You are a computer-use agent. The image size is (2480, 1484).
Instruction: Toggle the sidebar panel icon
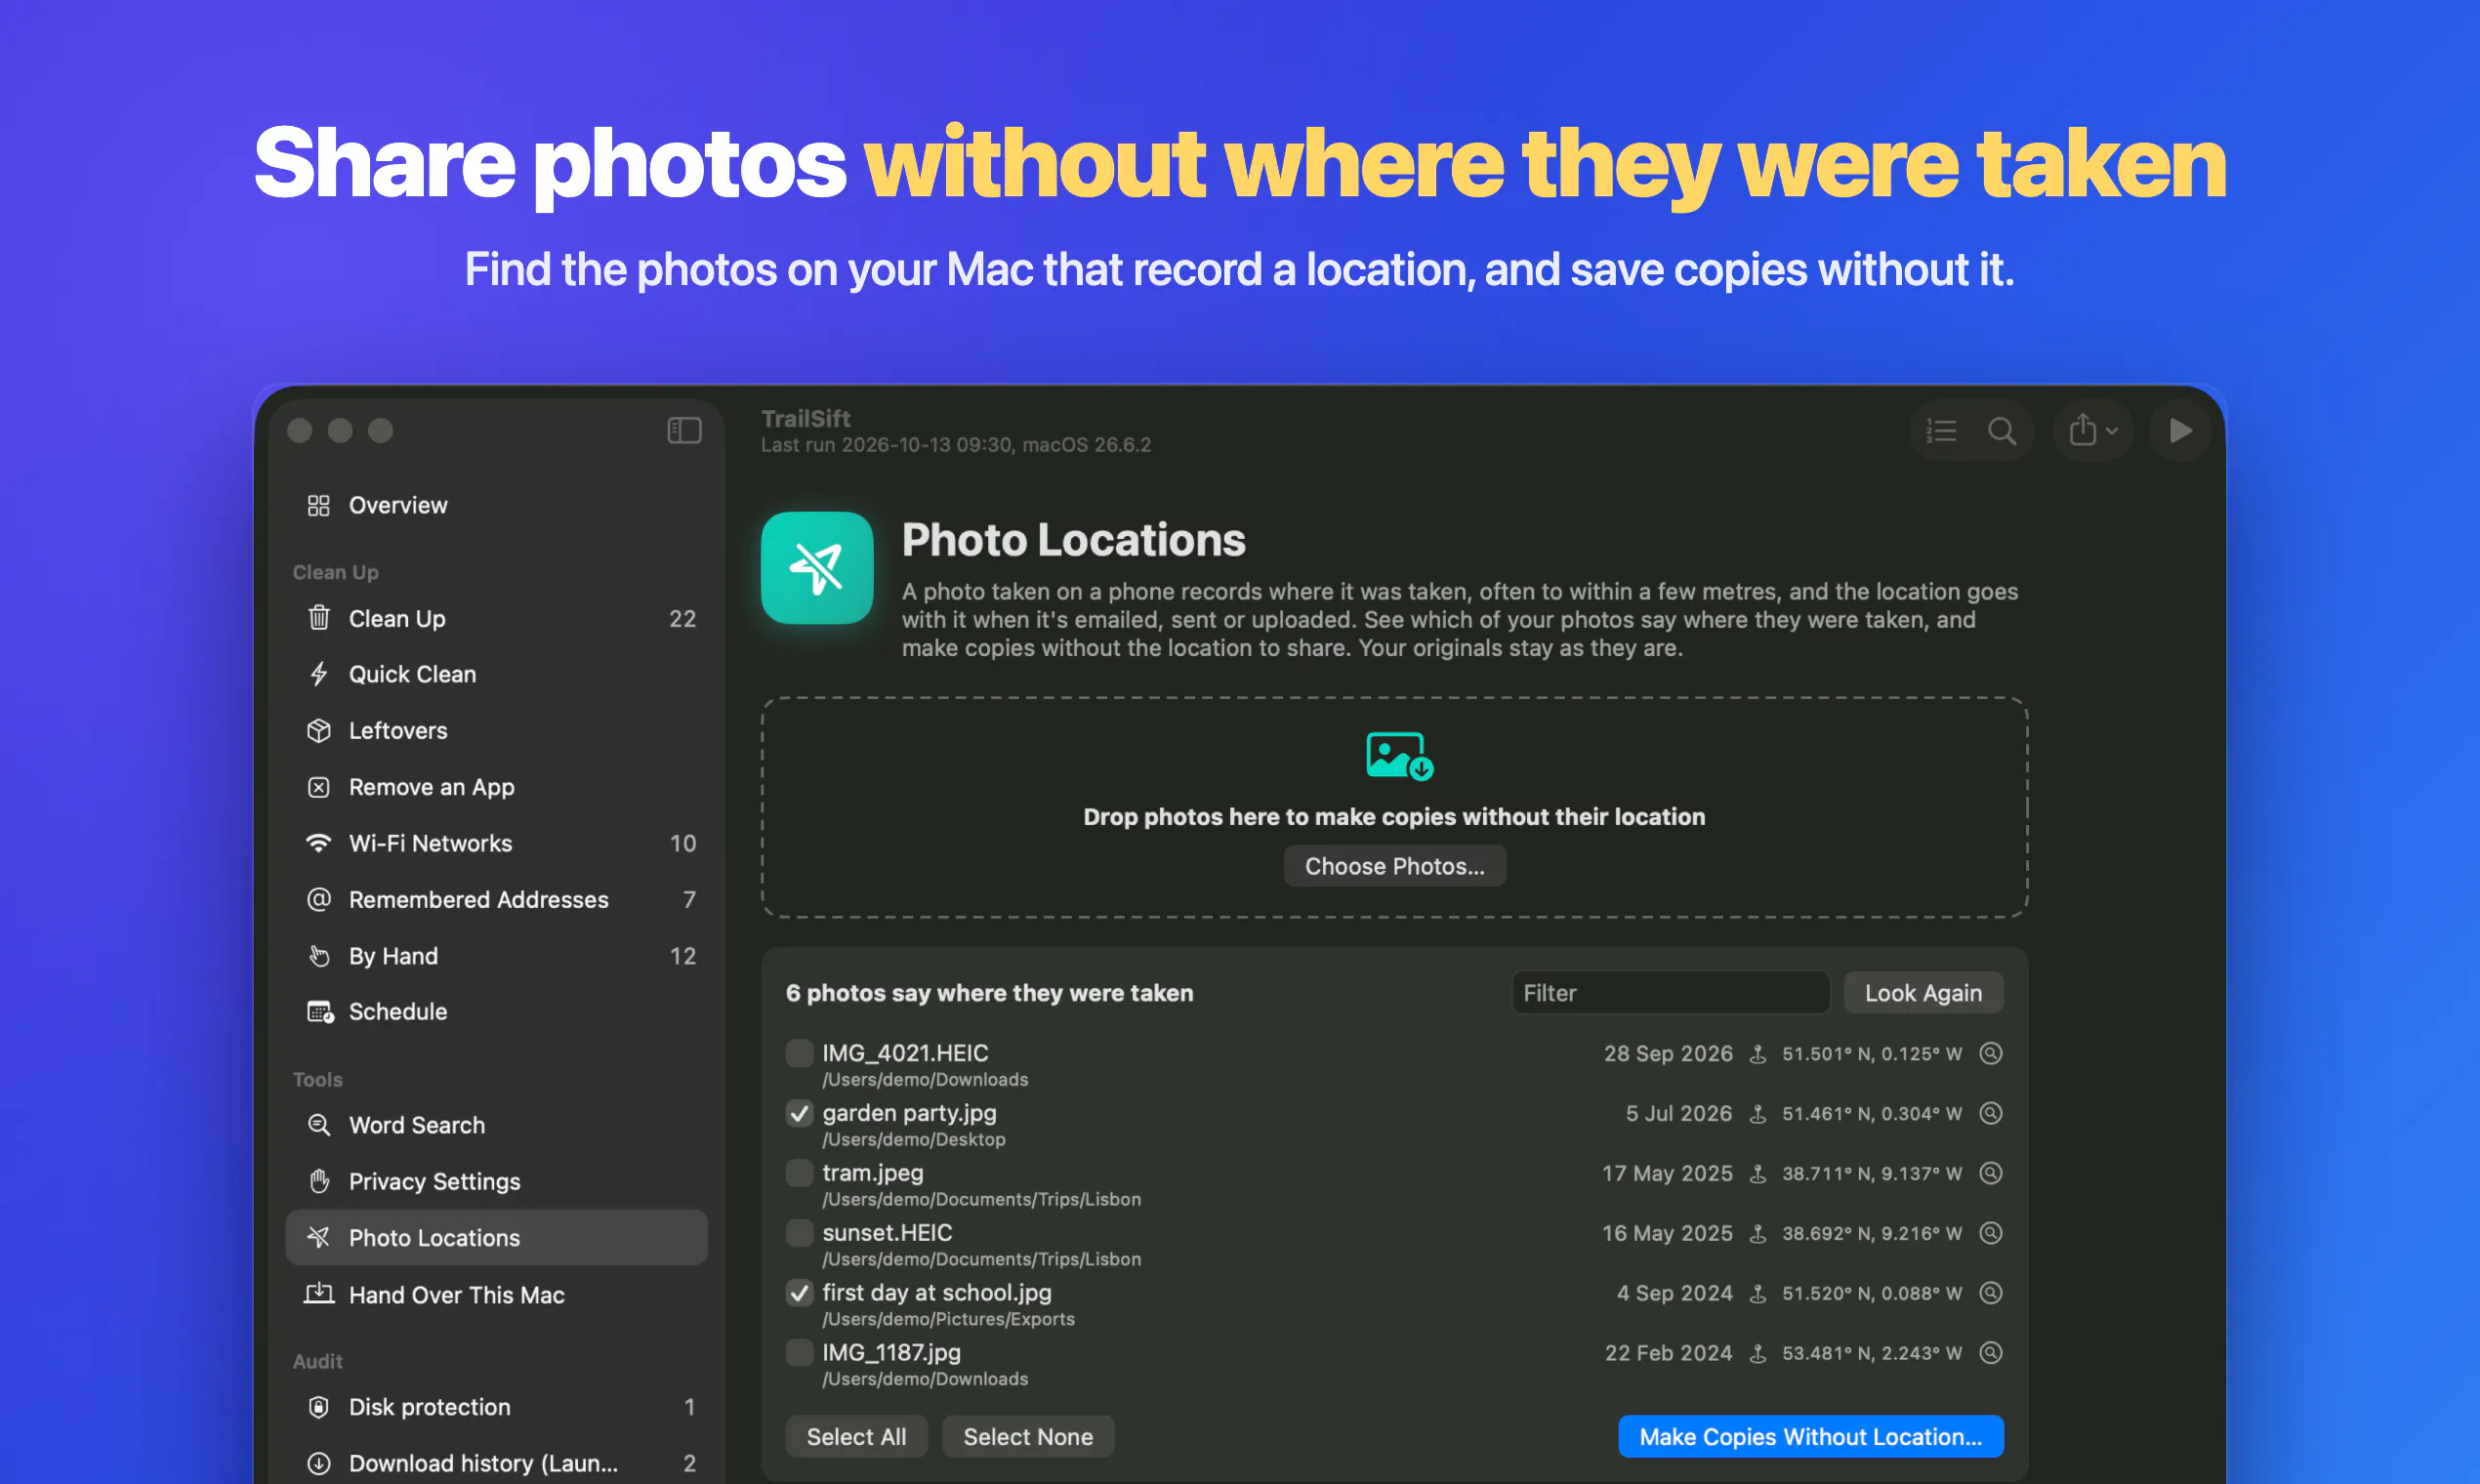click(x=684, y=431)
